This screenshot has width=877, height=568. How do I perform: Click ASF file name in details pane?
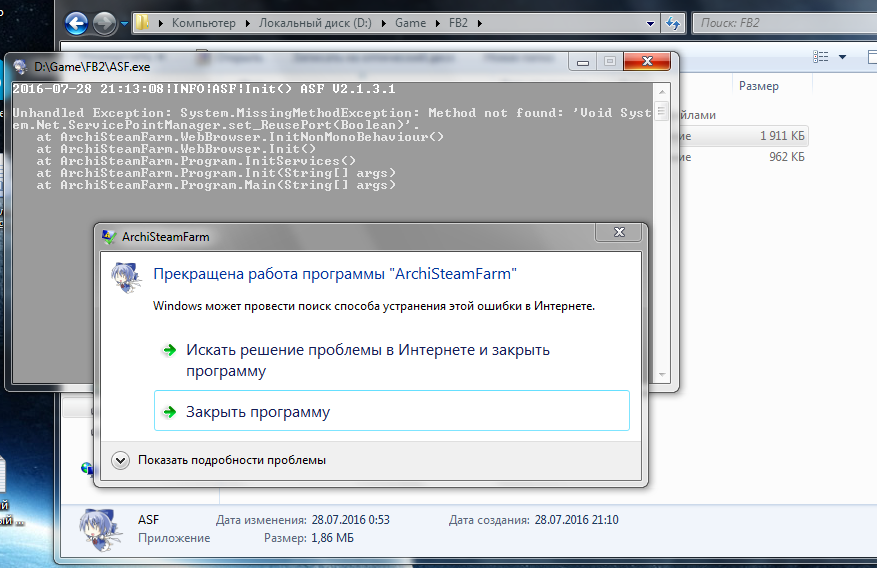coord(148,520)
